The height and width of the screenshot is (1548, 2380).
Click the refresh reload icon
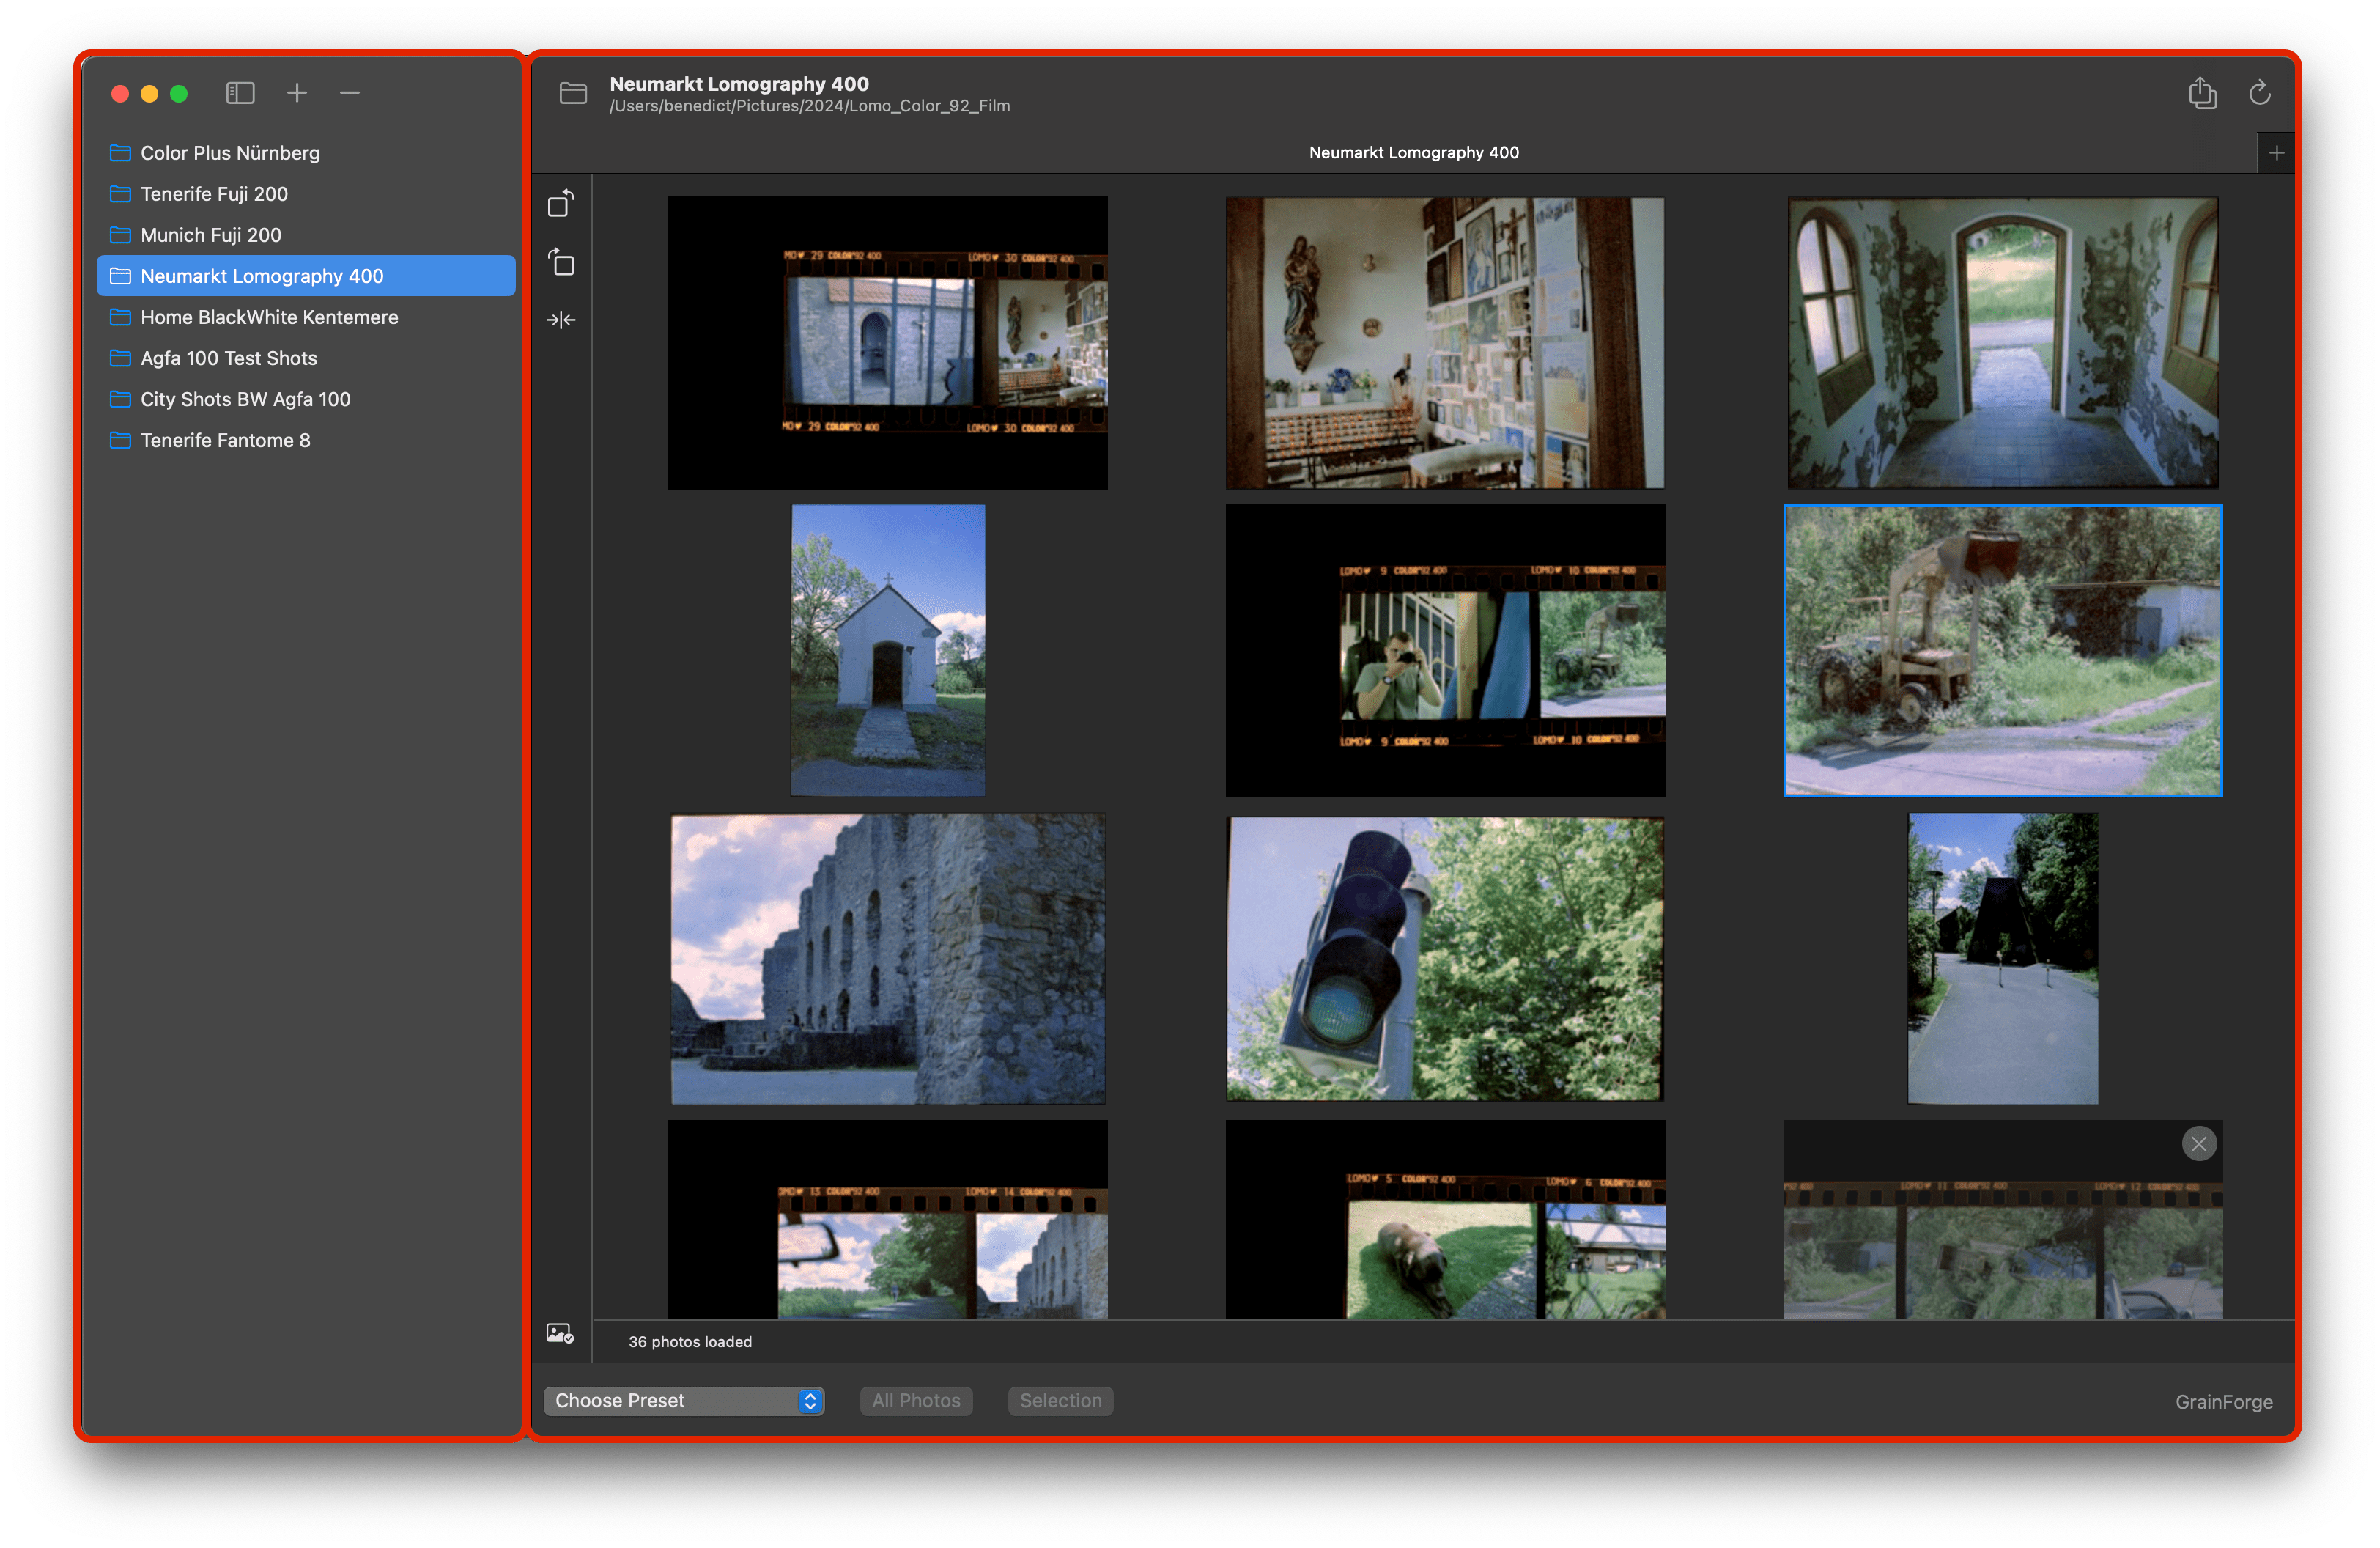click(x=2259, y=93)
